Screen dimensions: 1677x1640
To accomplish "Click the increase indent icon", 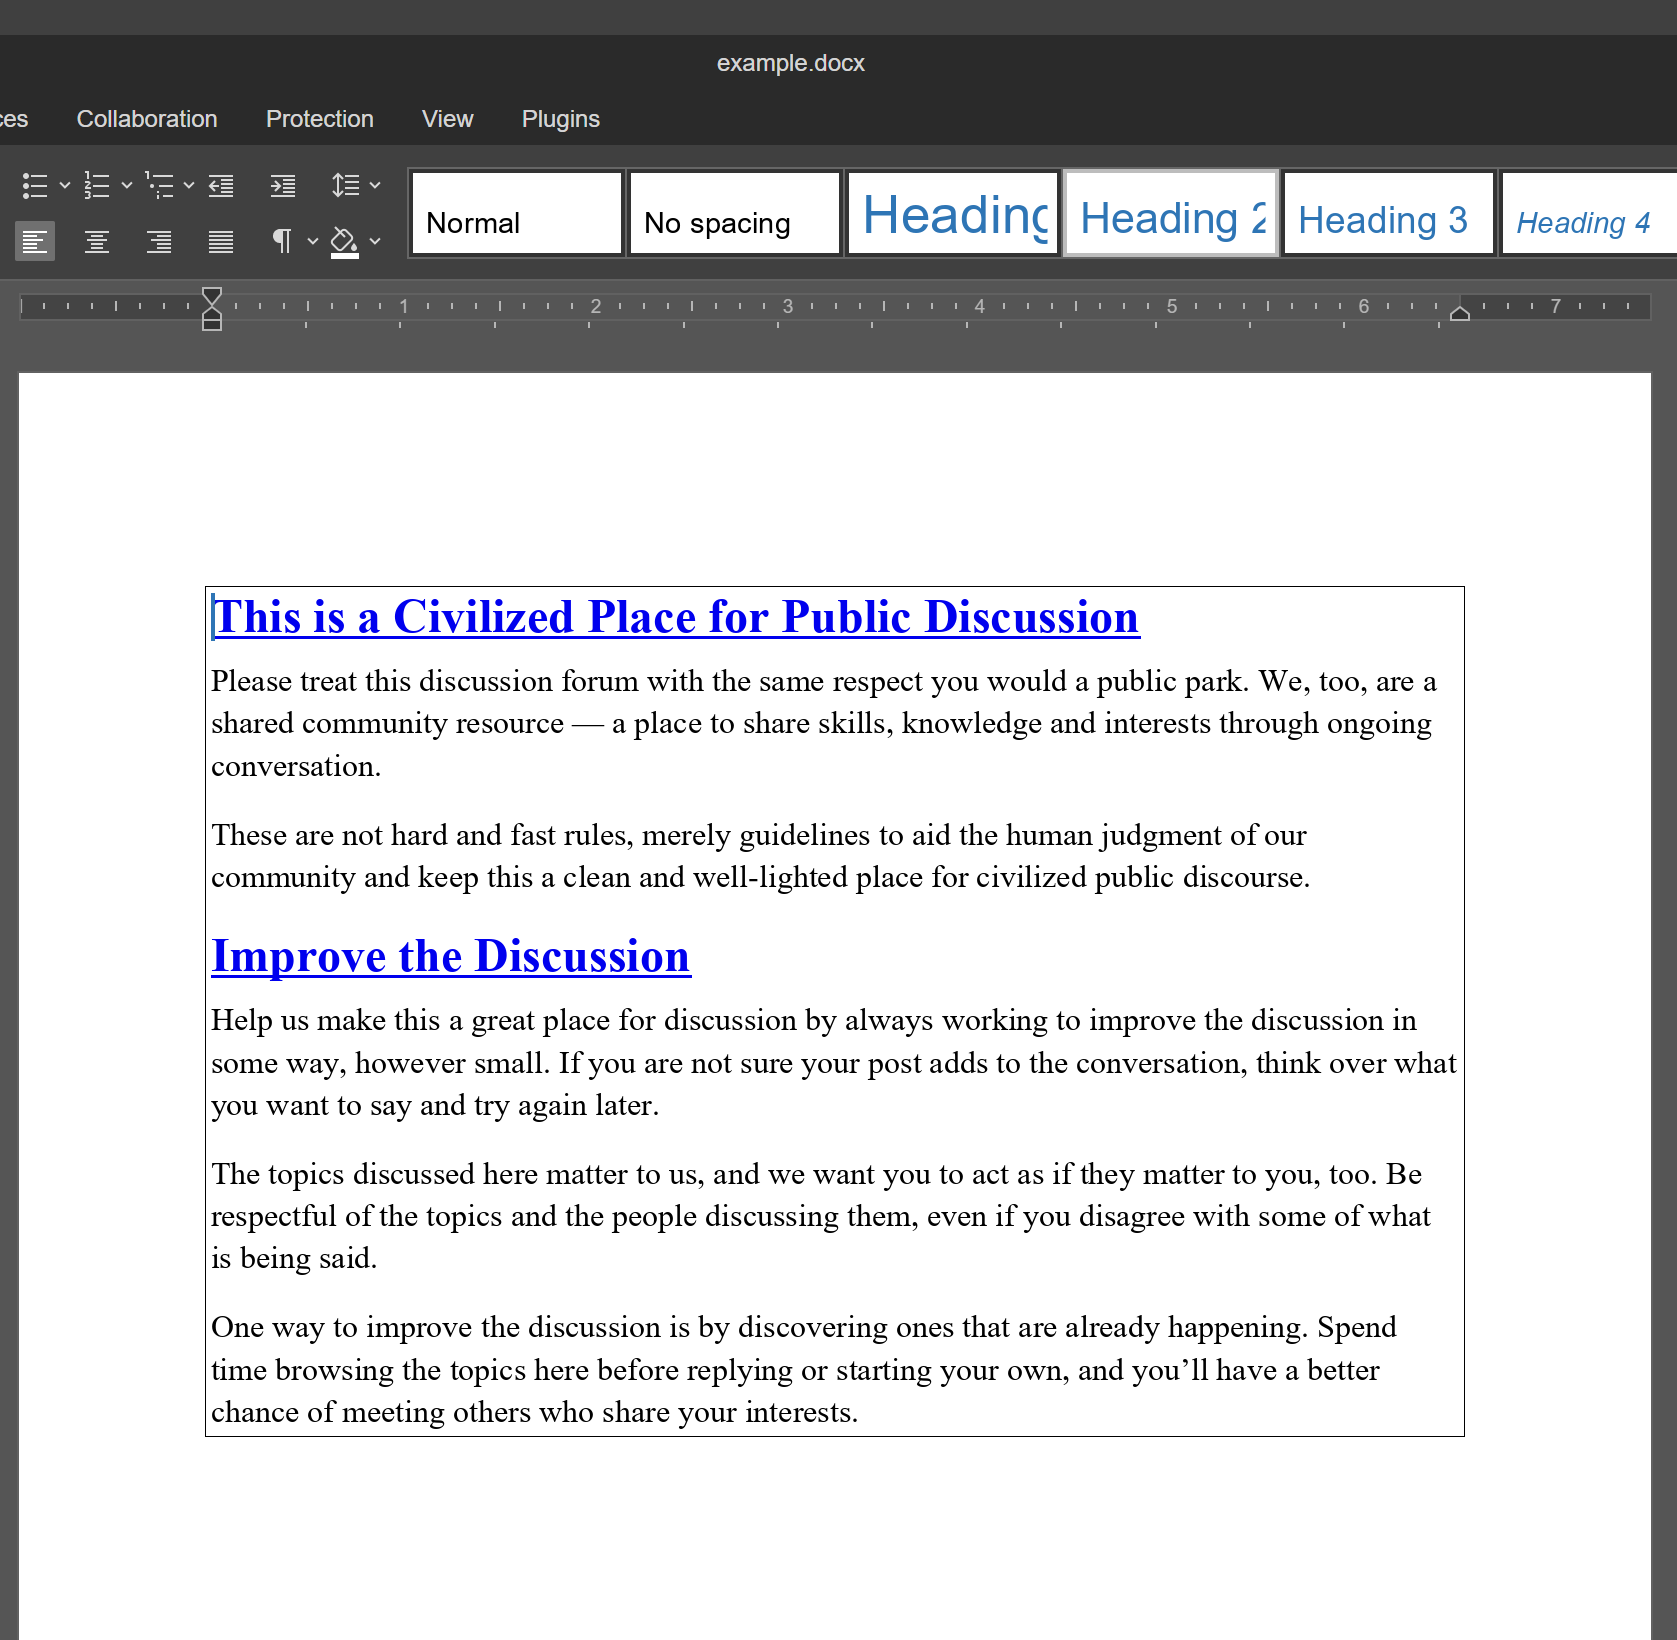I will (283, 185).
